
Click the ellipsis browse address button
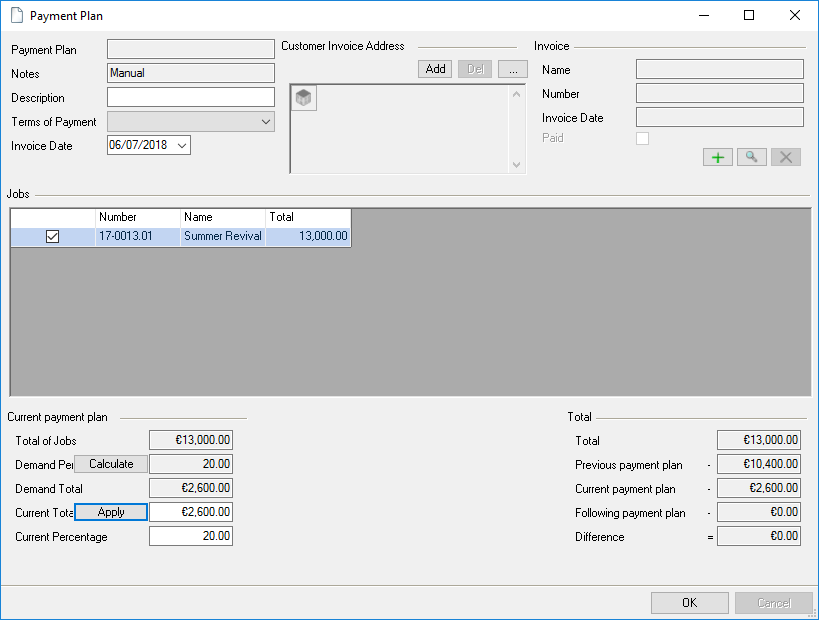pyautogui.click(x=512, y=69)
